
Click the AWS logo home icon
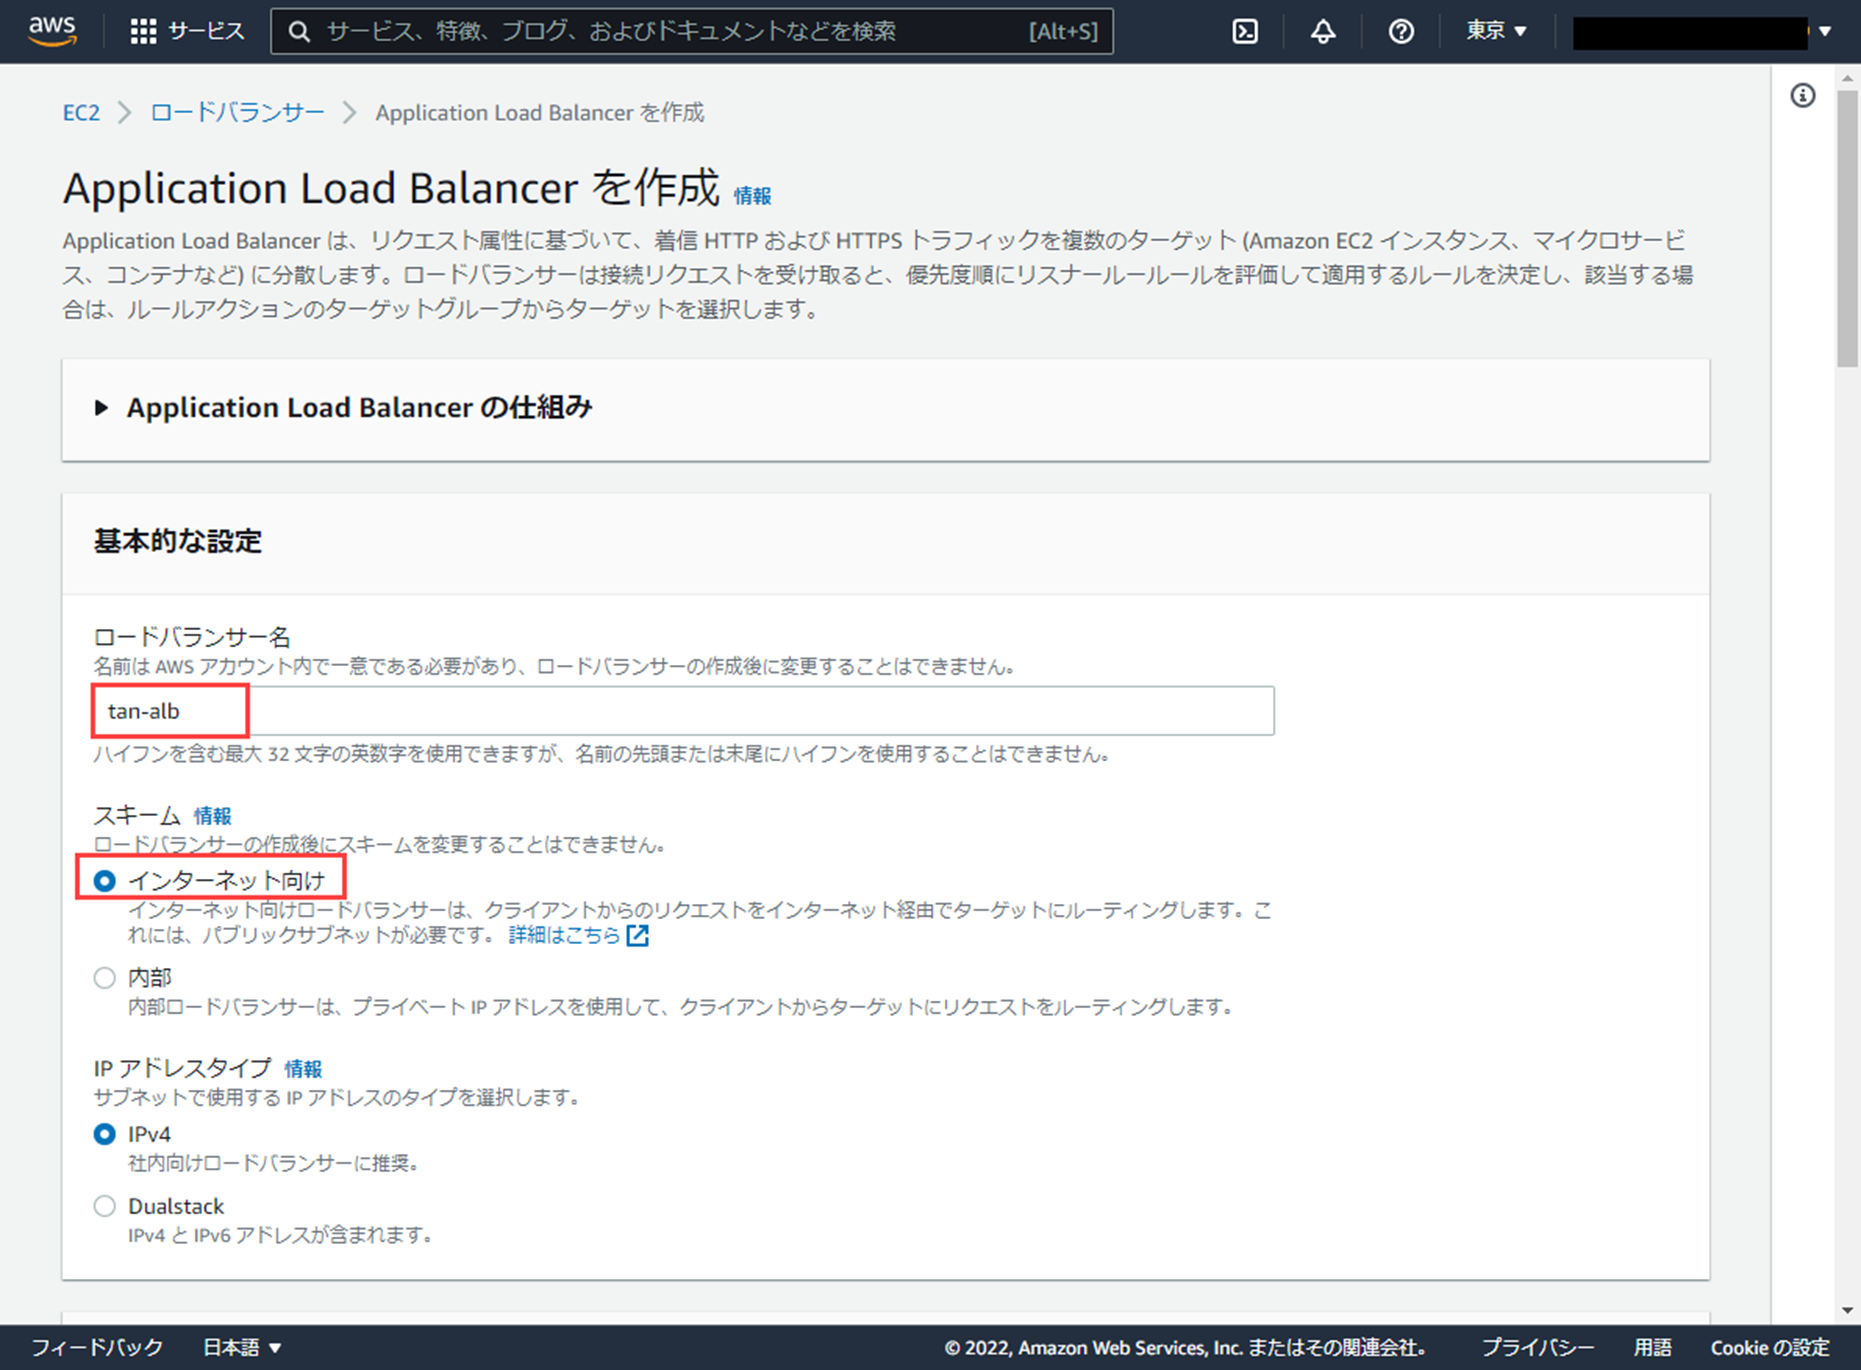tap(52, 31)
